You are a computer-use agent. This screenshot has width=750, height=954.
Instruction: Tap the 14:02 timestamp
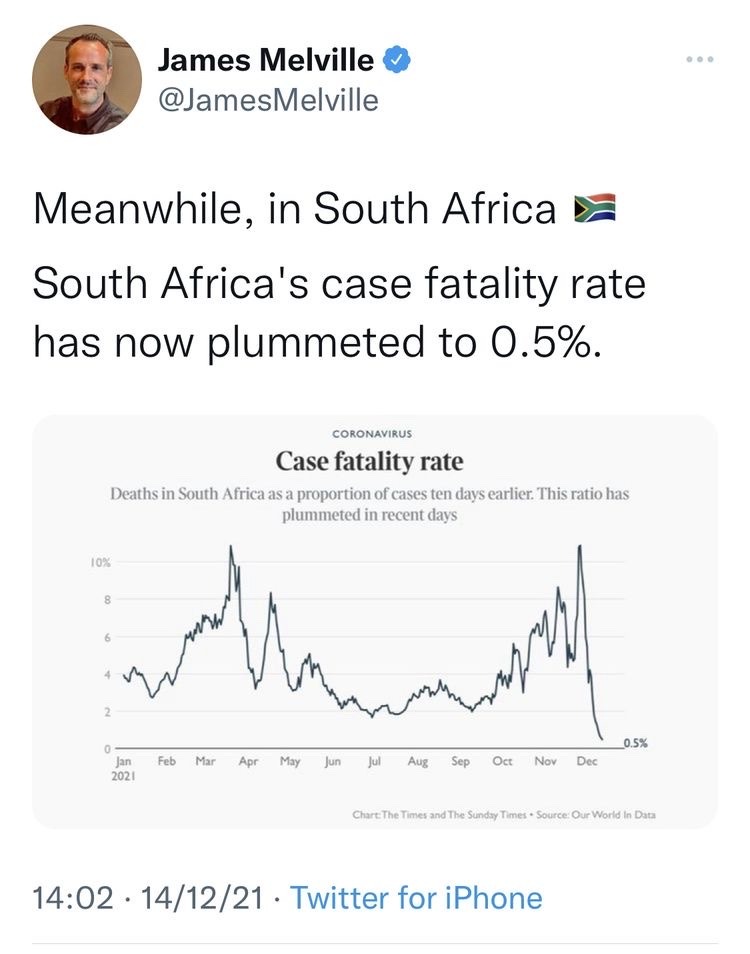pos(73,898)
